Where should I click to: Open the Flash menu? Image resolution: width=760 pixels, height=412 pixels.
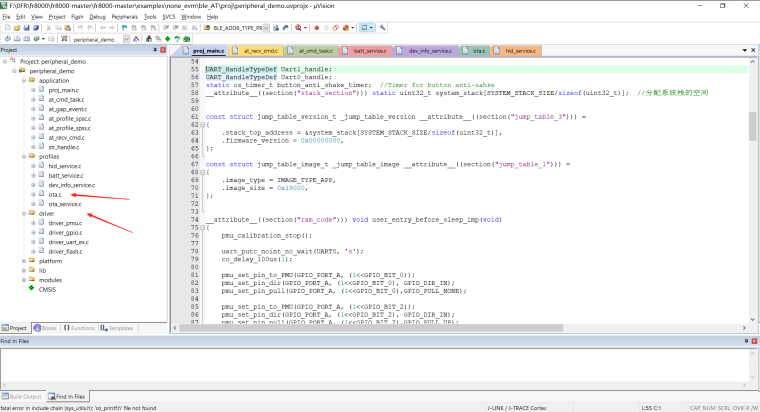77,17
